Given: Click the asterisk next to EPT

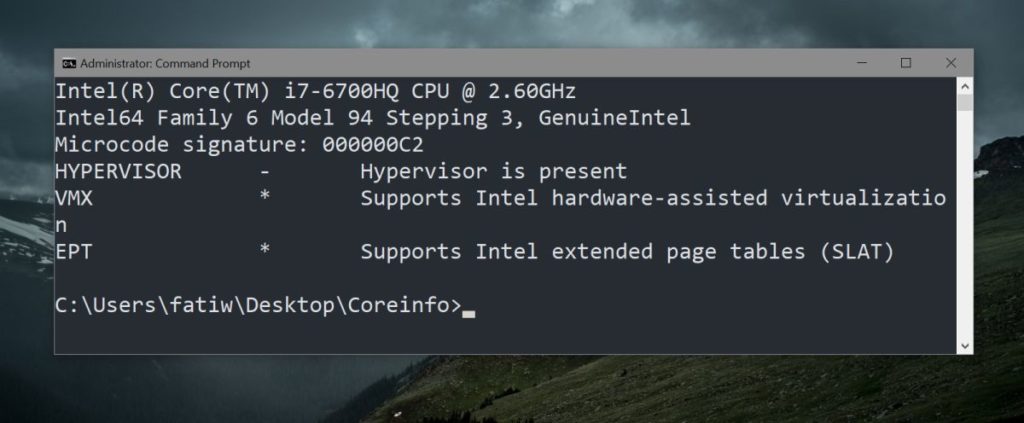Looking at the screenshot, I should pyautogui.click(x=264, y=249).
